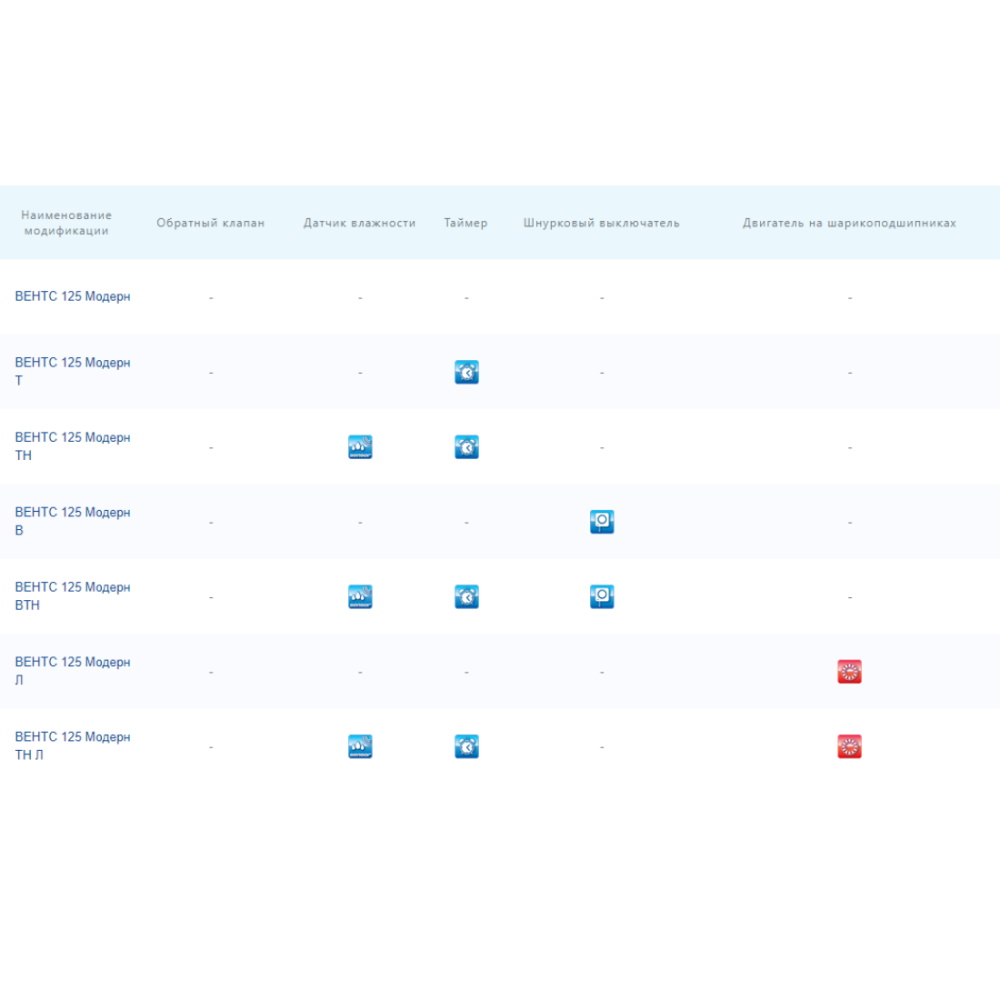
Task: Open the ВЕНТС 125 Модерн ВТН link
Action: [x=72, y=596]
